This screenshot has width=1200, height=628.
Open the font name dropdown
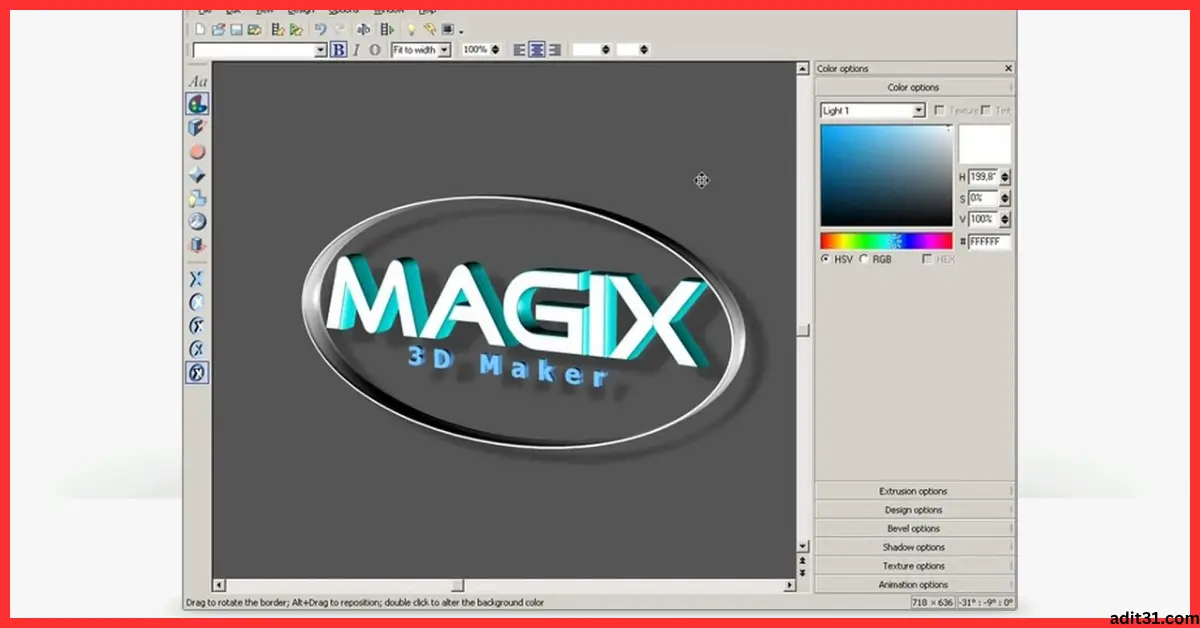tap(321, 49)
